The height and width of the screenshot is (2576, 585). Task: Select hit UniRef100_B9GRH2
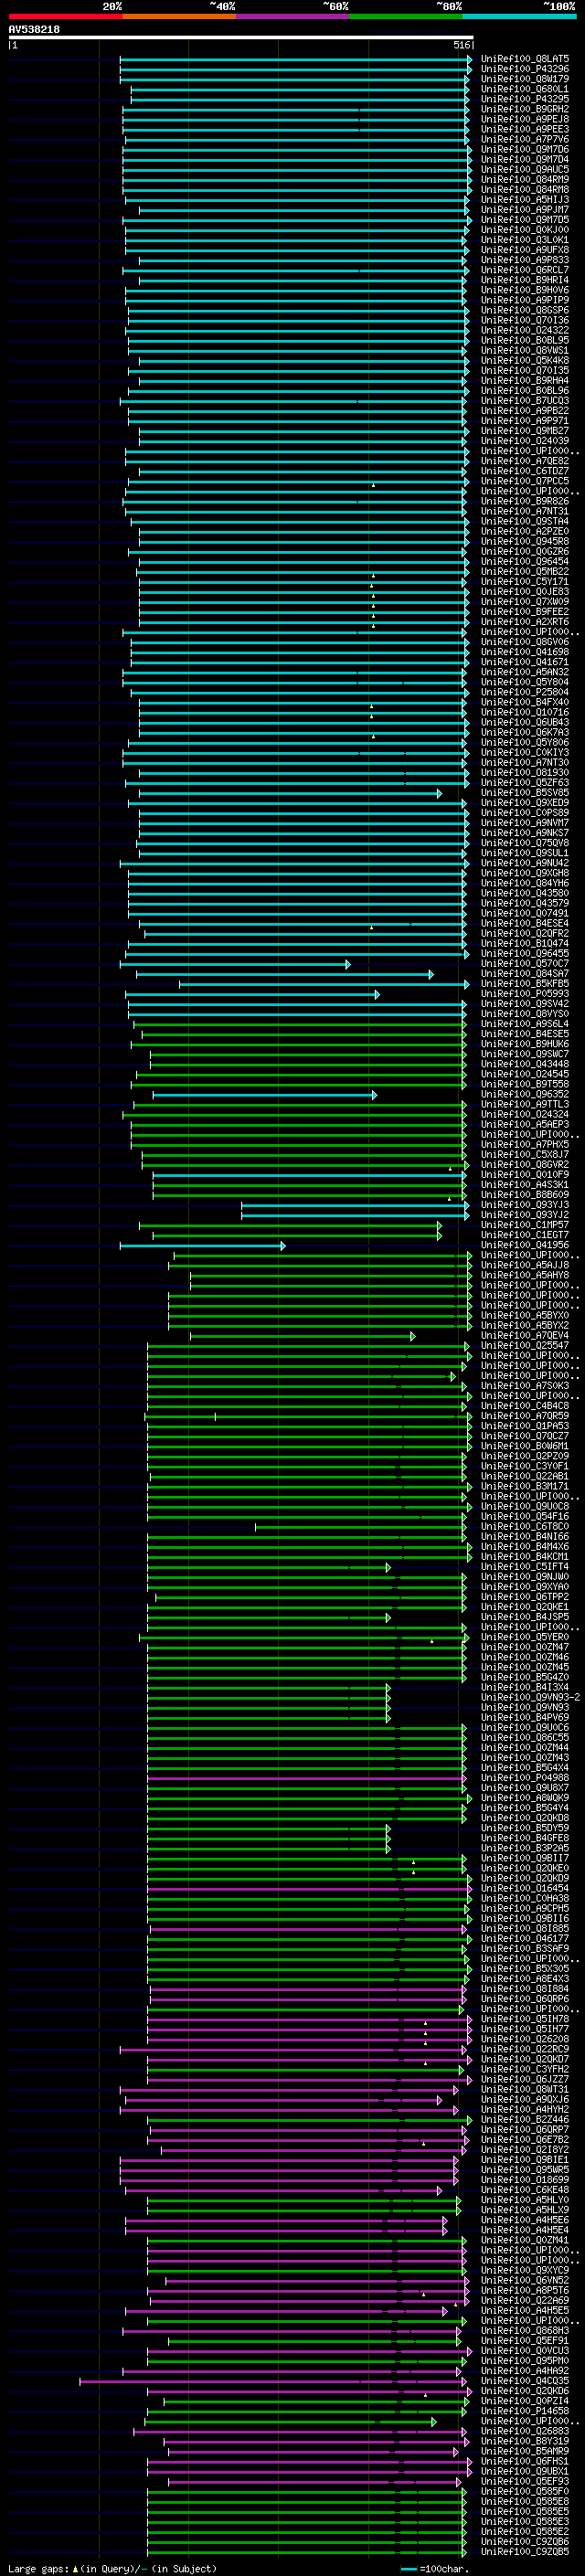click(x=525, y=109)
